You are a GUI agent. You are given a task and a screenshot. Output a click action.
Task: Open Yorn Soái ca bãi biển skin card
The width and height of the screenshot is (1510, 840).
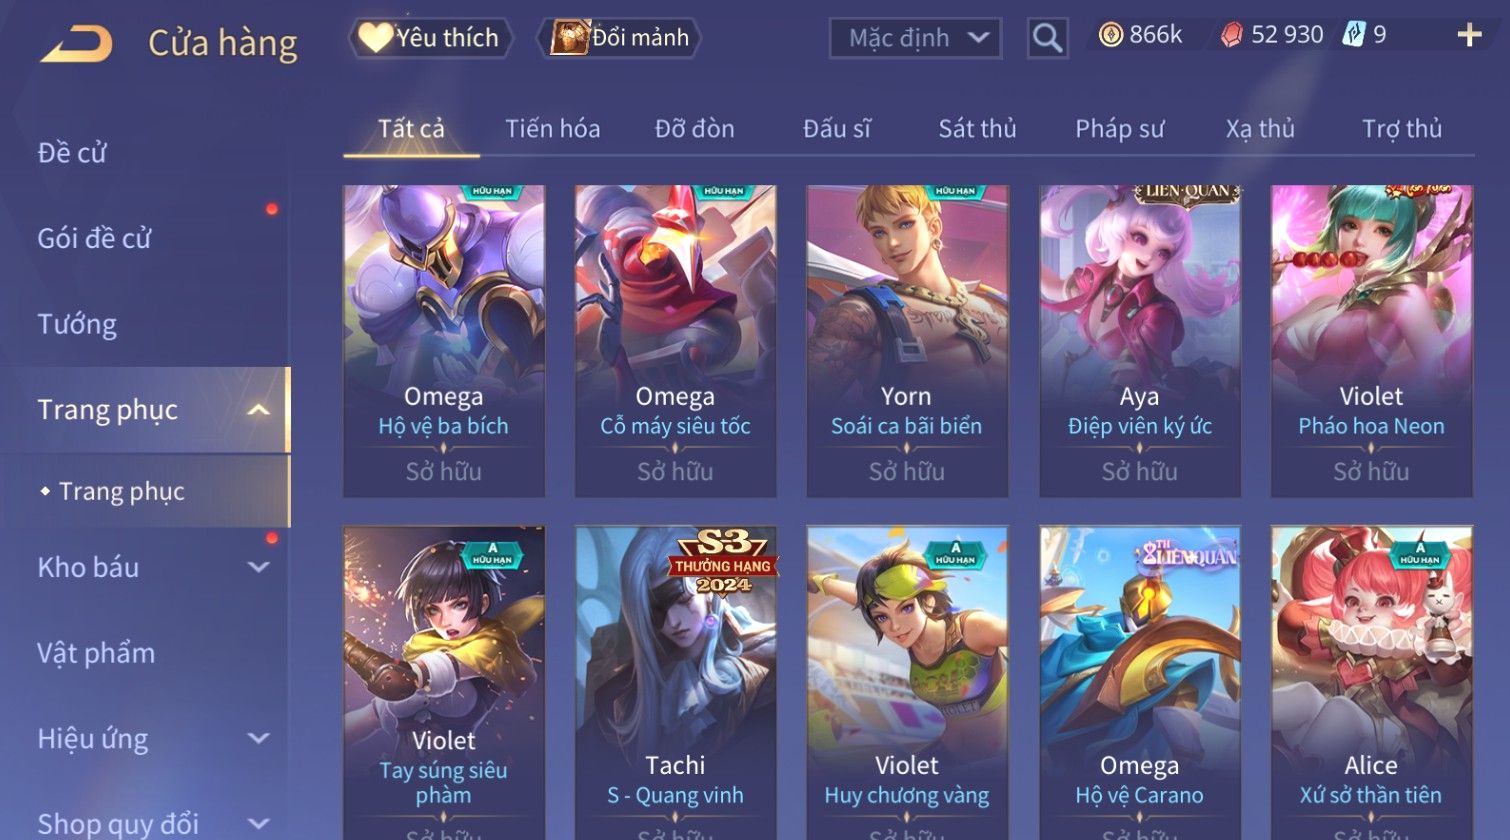[907, 341]
